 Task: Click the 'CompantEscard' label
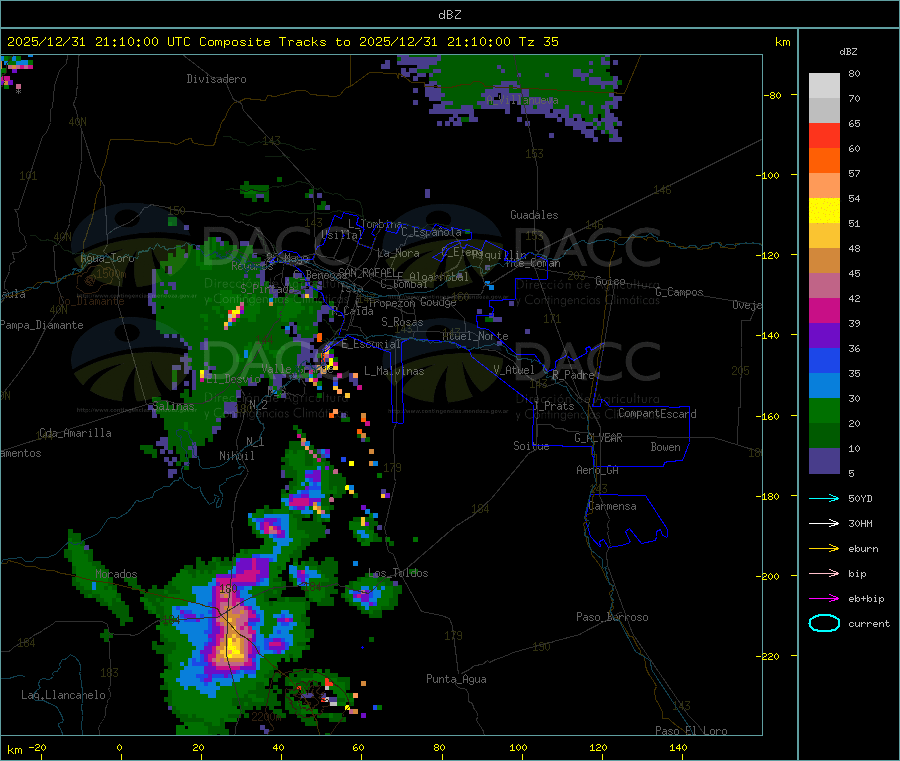click(657, 414)
